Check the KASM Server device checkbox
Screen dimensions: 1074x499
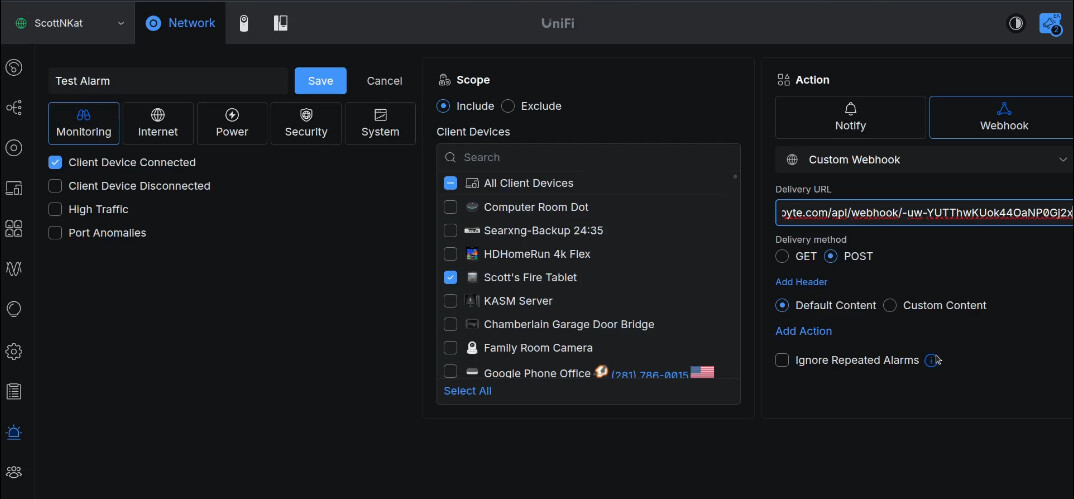(451, 301)
